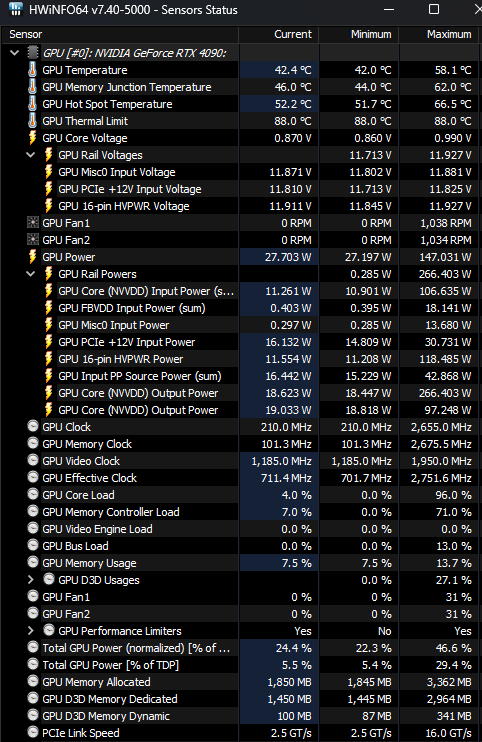Maximize the HWiNFO64 Sensors Status window
This screenshot has width=482, height=742.
(x=434, y=9)
